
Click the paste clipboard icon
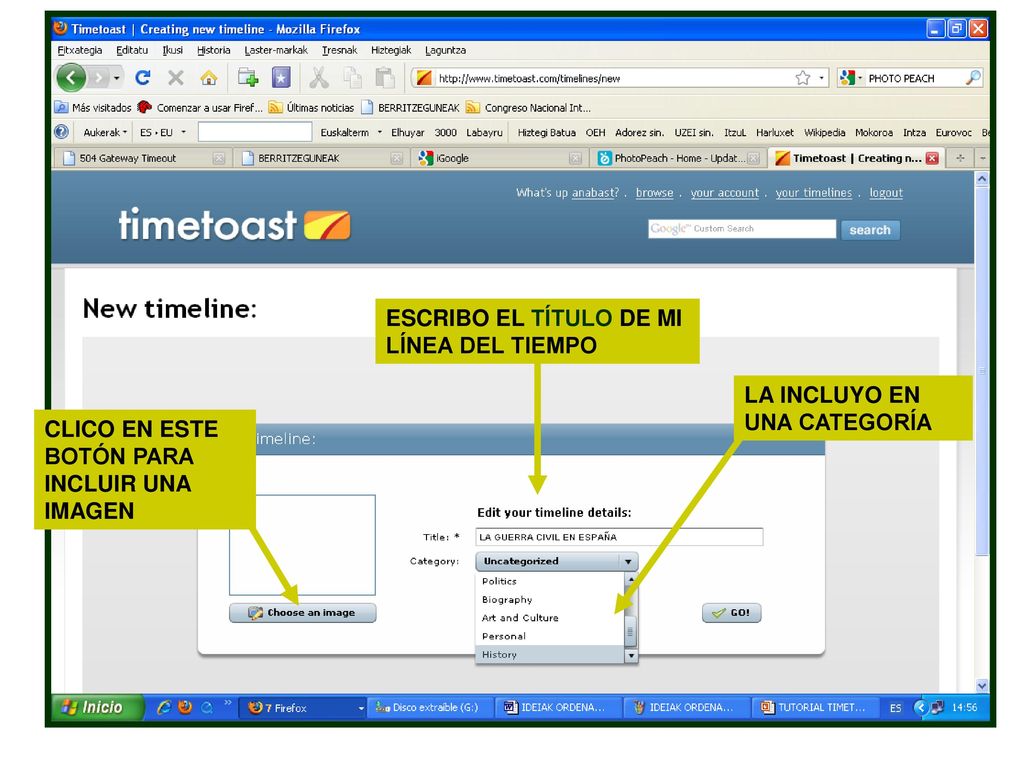coord(385,78)
